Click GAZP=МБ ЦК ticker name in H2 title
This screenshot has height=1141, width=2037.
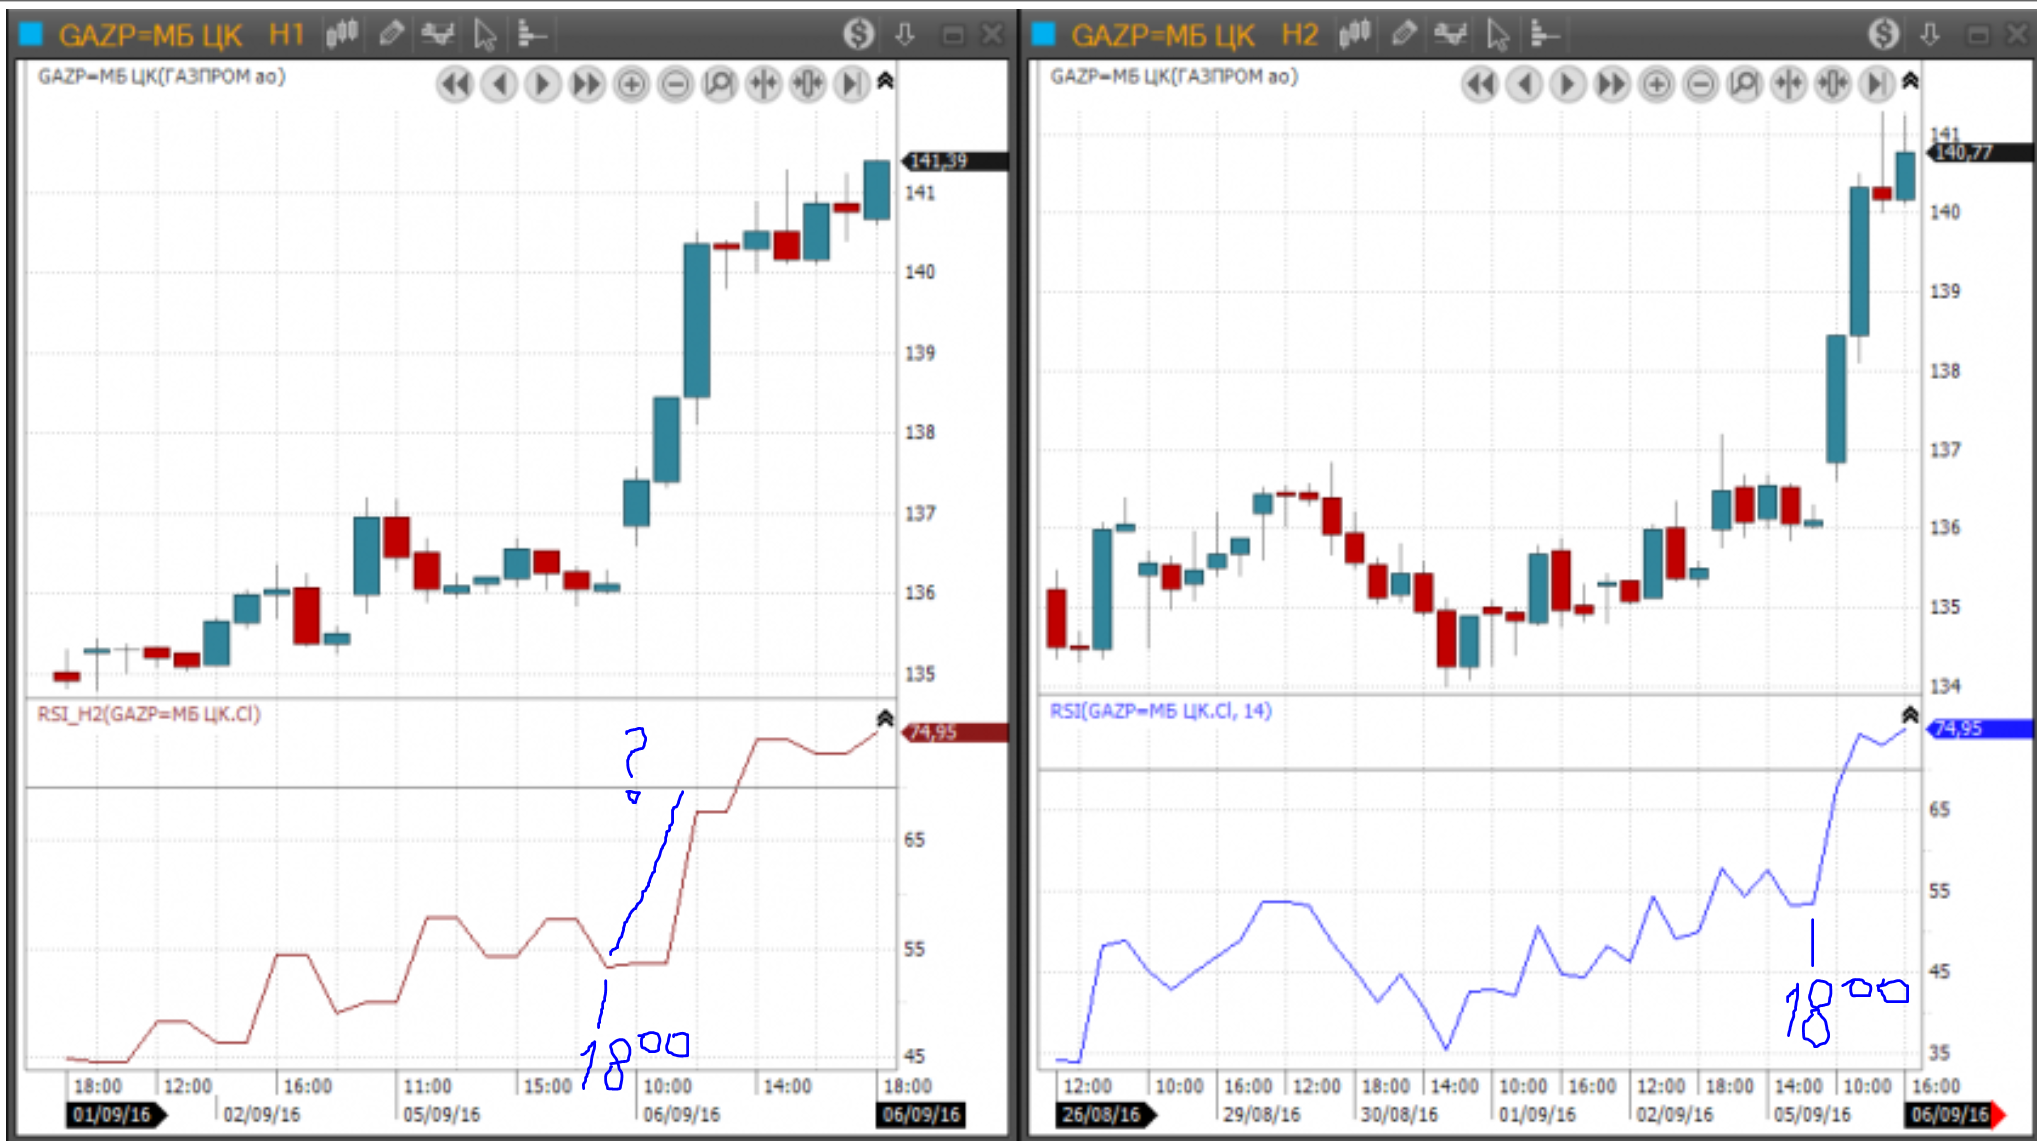[x=1162, y=35]
